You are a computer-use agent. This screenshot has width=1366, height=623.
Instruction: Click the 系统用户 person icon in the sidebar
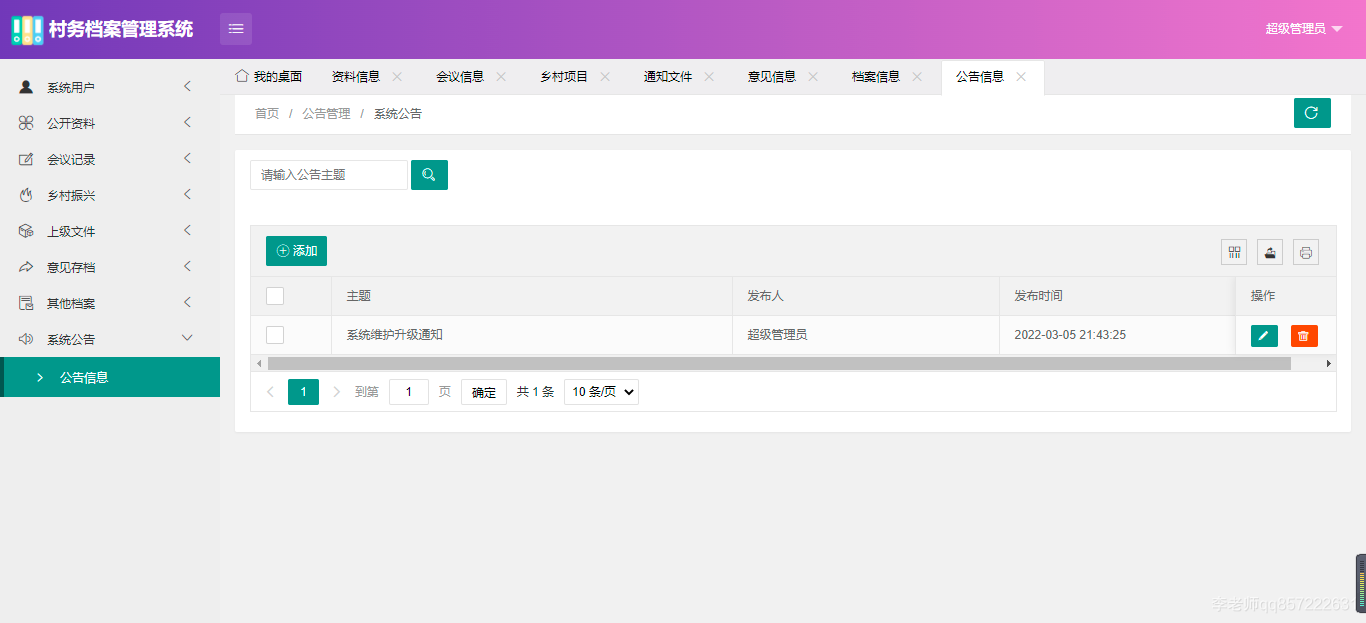coord(26,87)
